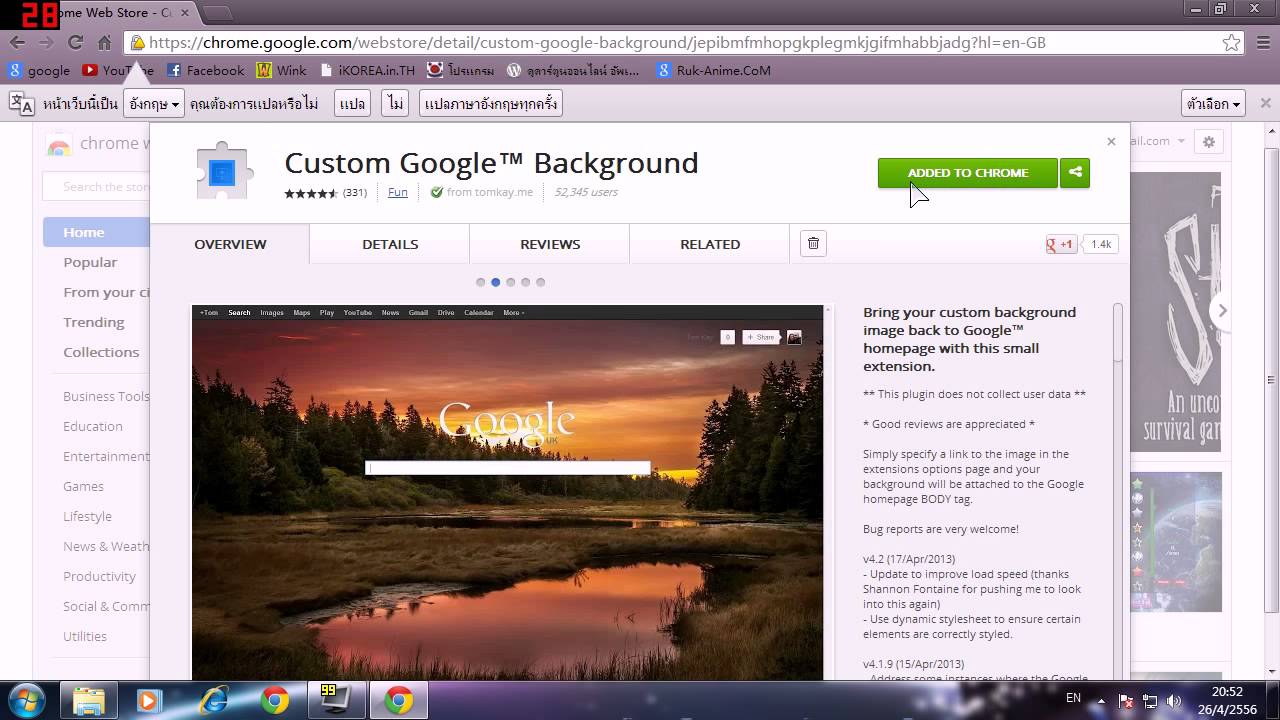Click the ไม่ (No) button

396,103
